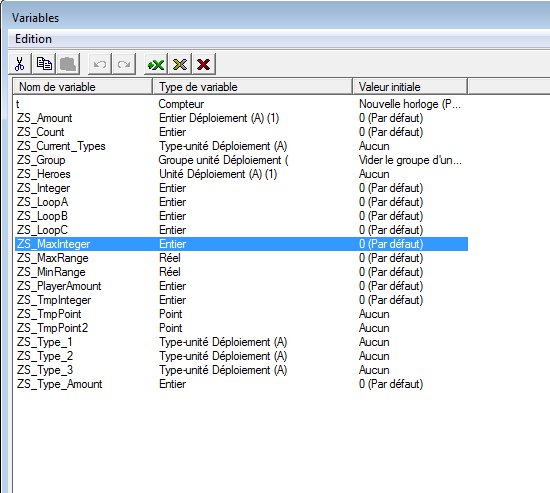This screenshot has width=550, height=493.
Task: Select the ZS_LoopB variable row
Action: pyautogui.click(x=241, y=216)
